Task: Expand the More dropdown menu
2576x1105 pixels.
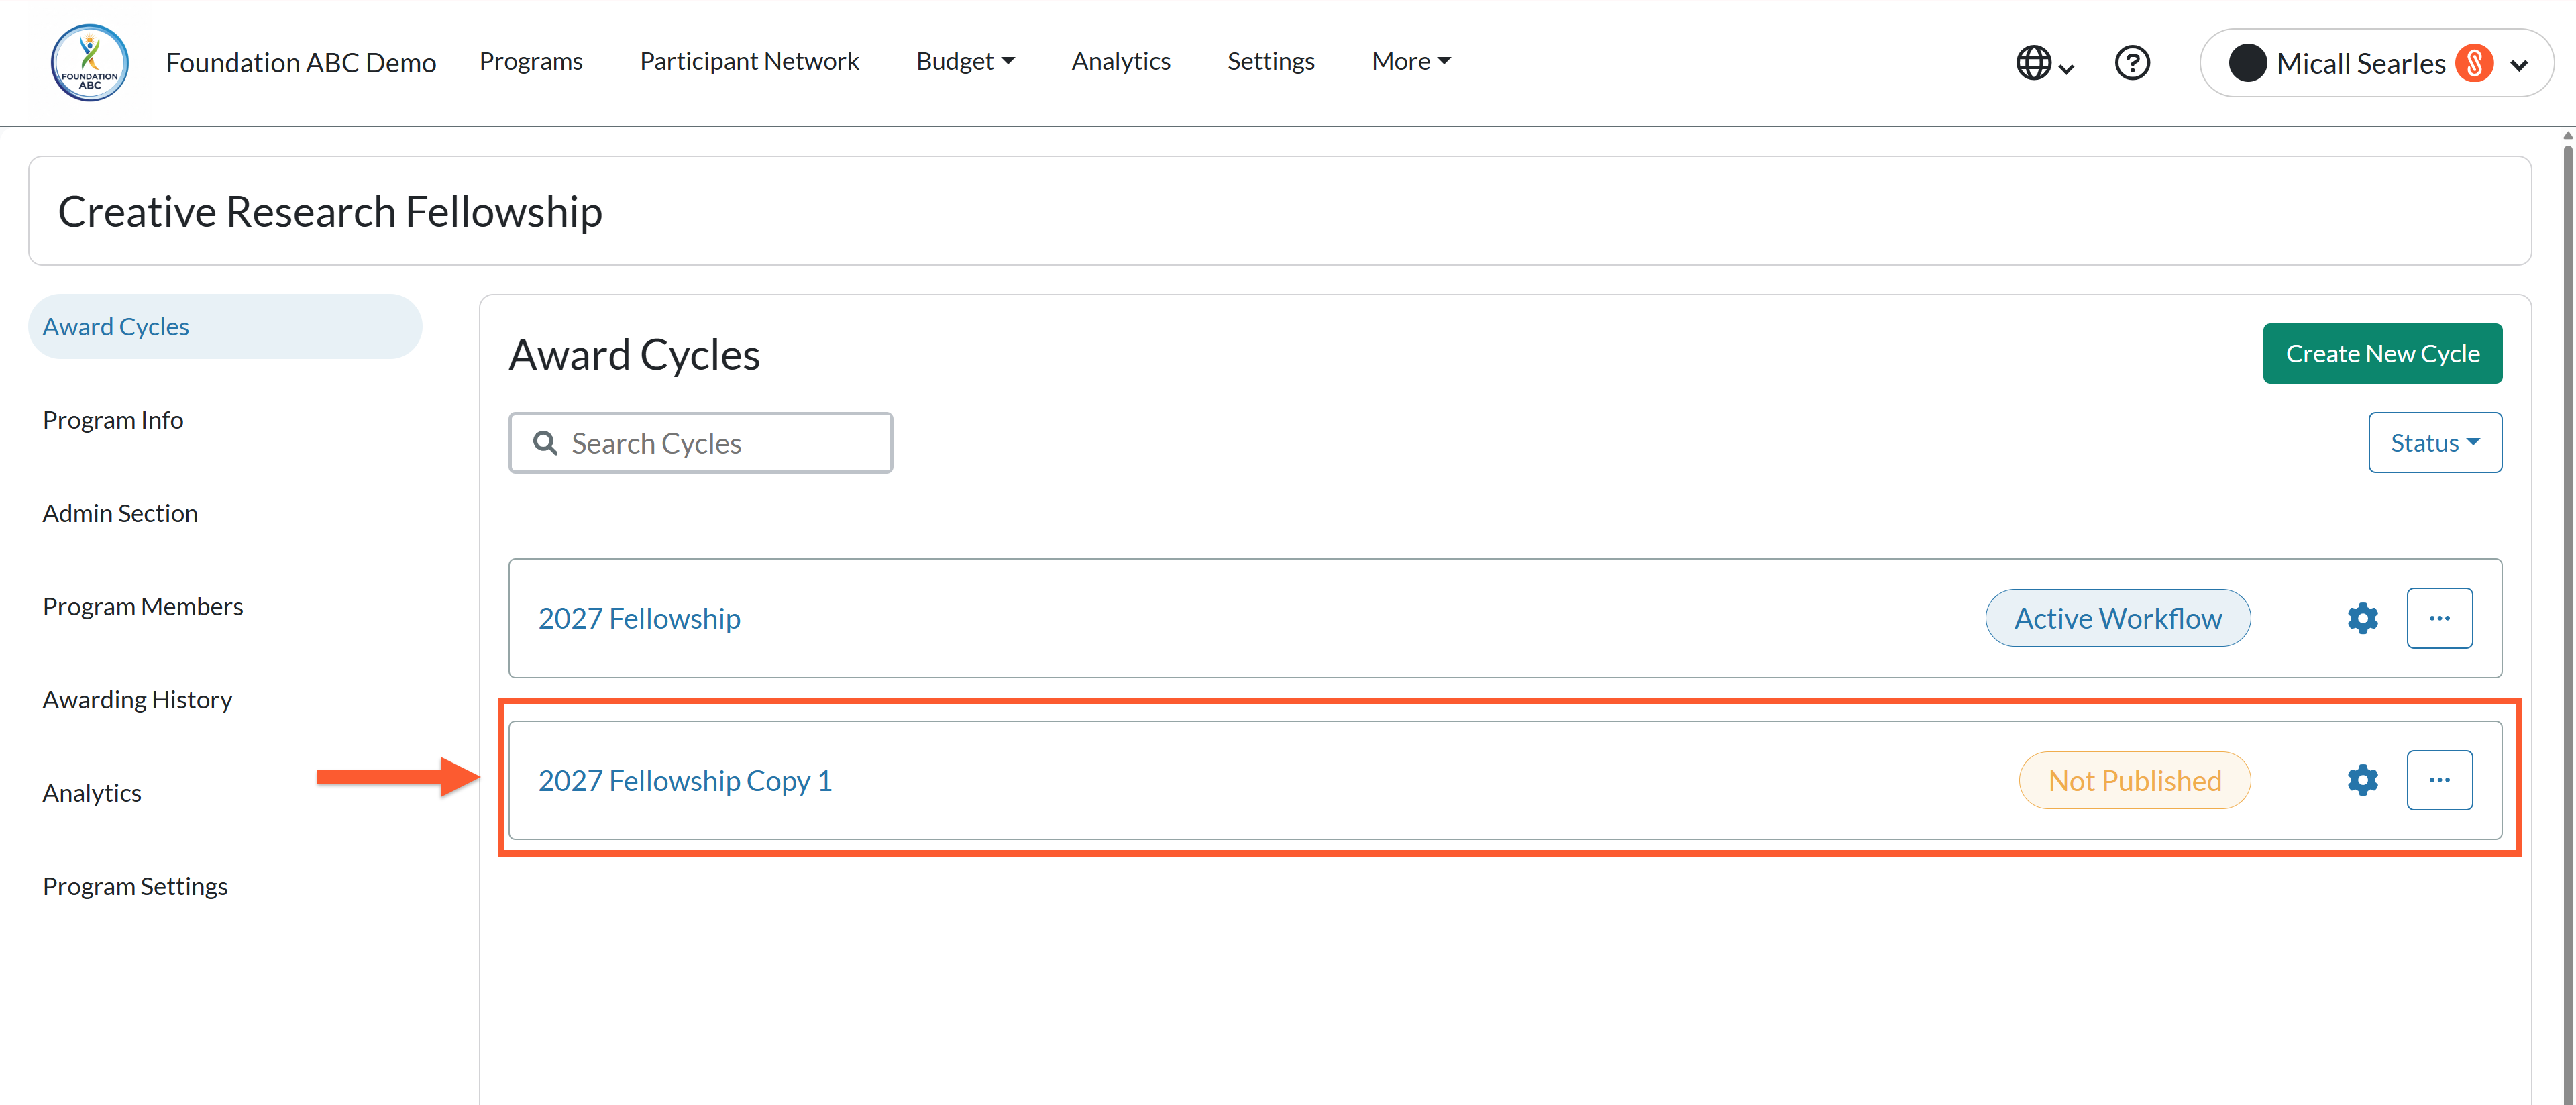Action: (x=1411, y=61)
